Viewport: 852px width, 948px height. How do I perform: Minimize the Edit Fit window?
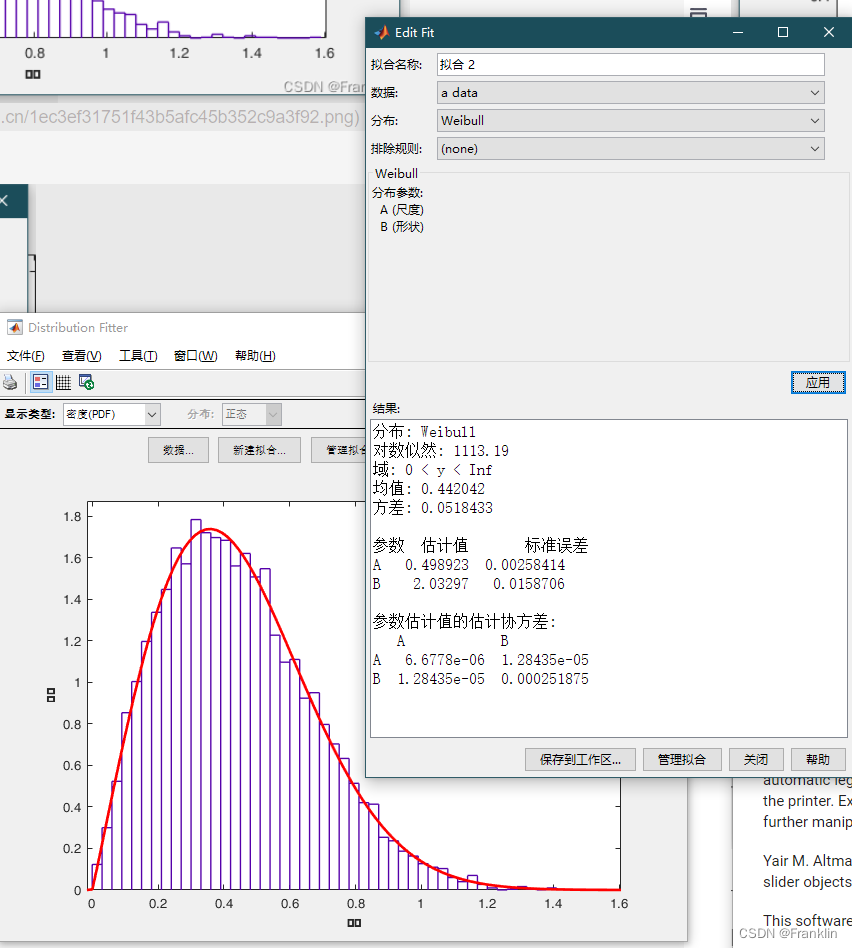738,32
